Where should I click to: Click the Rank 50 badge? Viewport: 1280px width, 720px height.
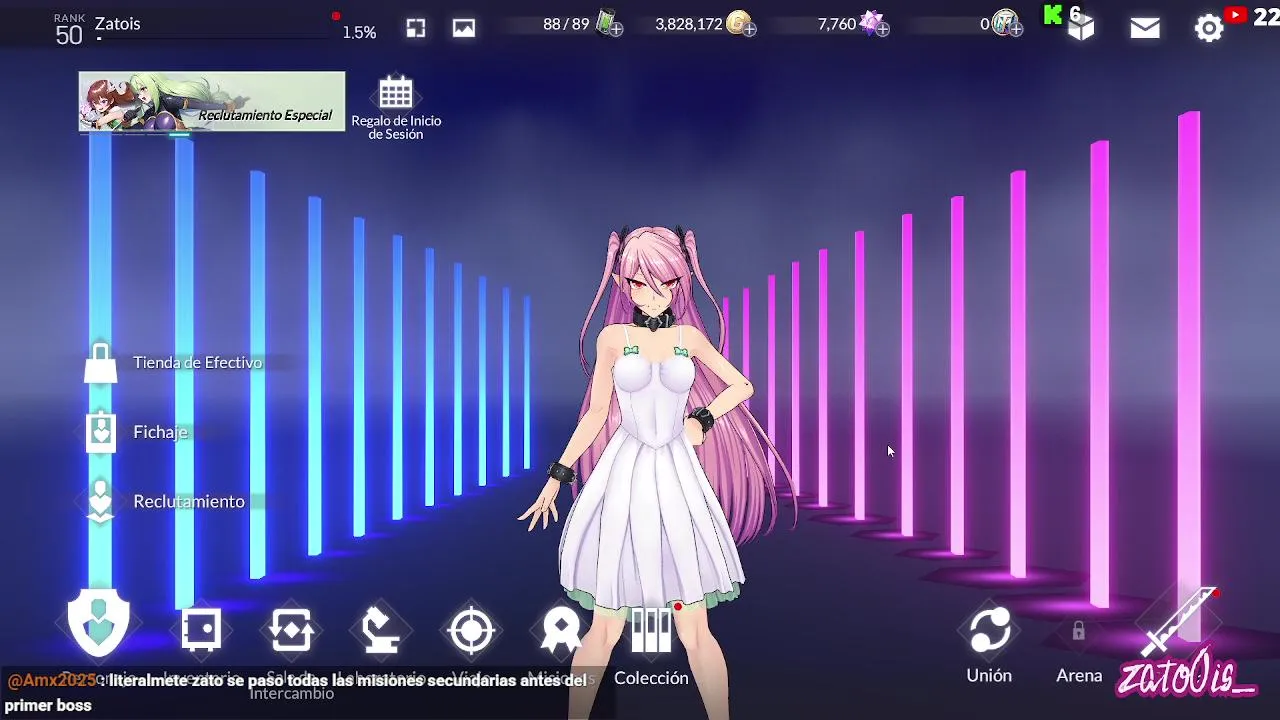point(69,30)
